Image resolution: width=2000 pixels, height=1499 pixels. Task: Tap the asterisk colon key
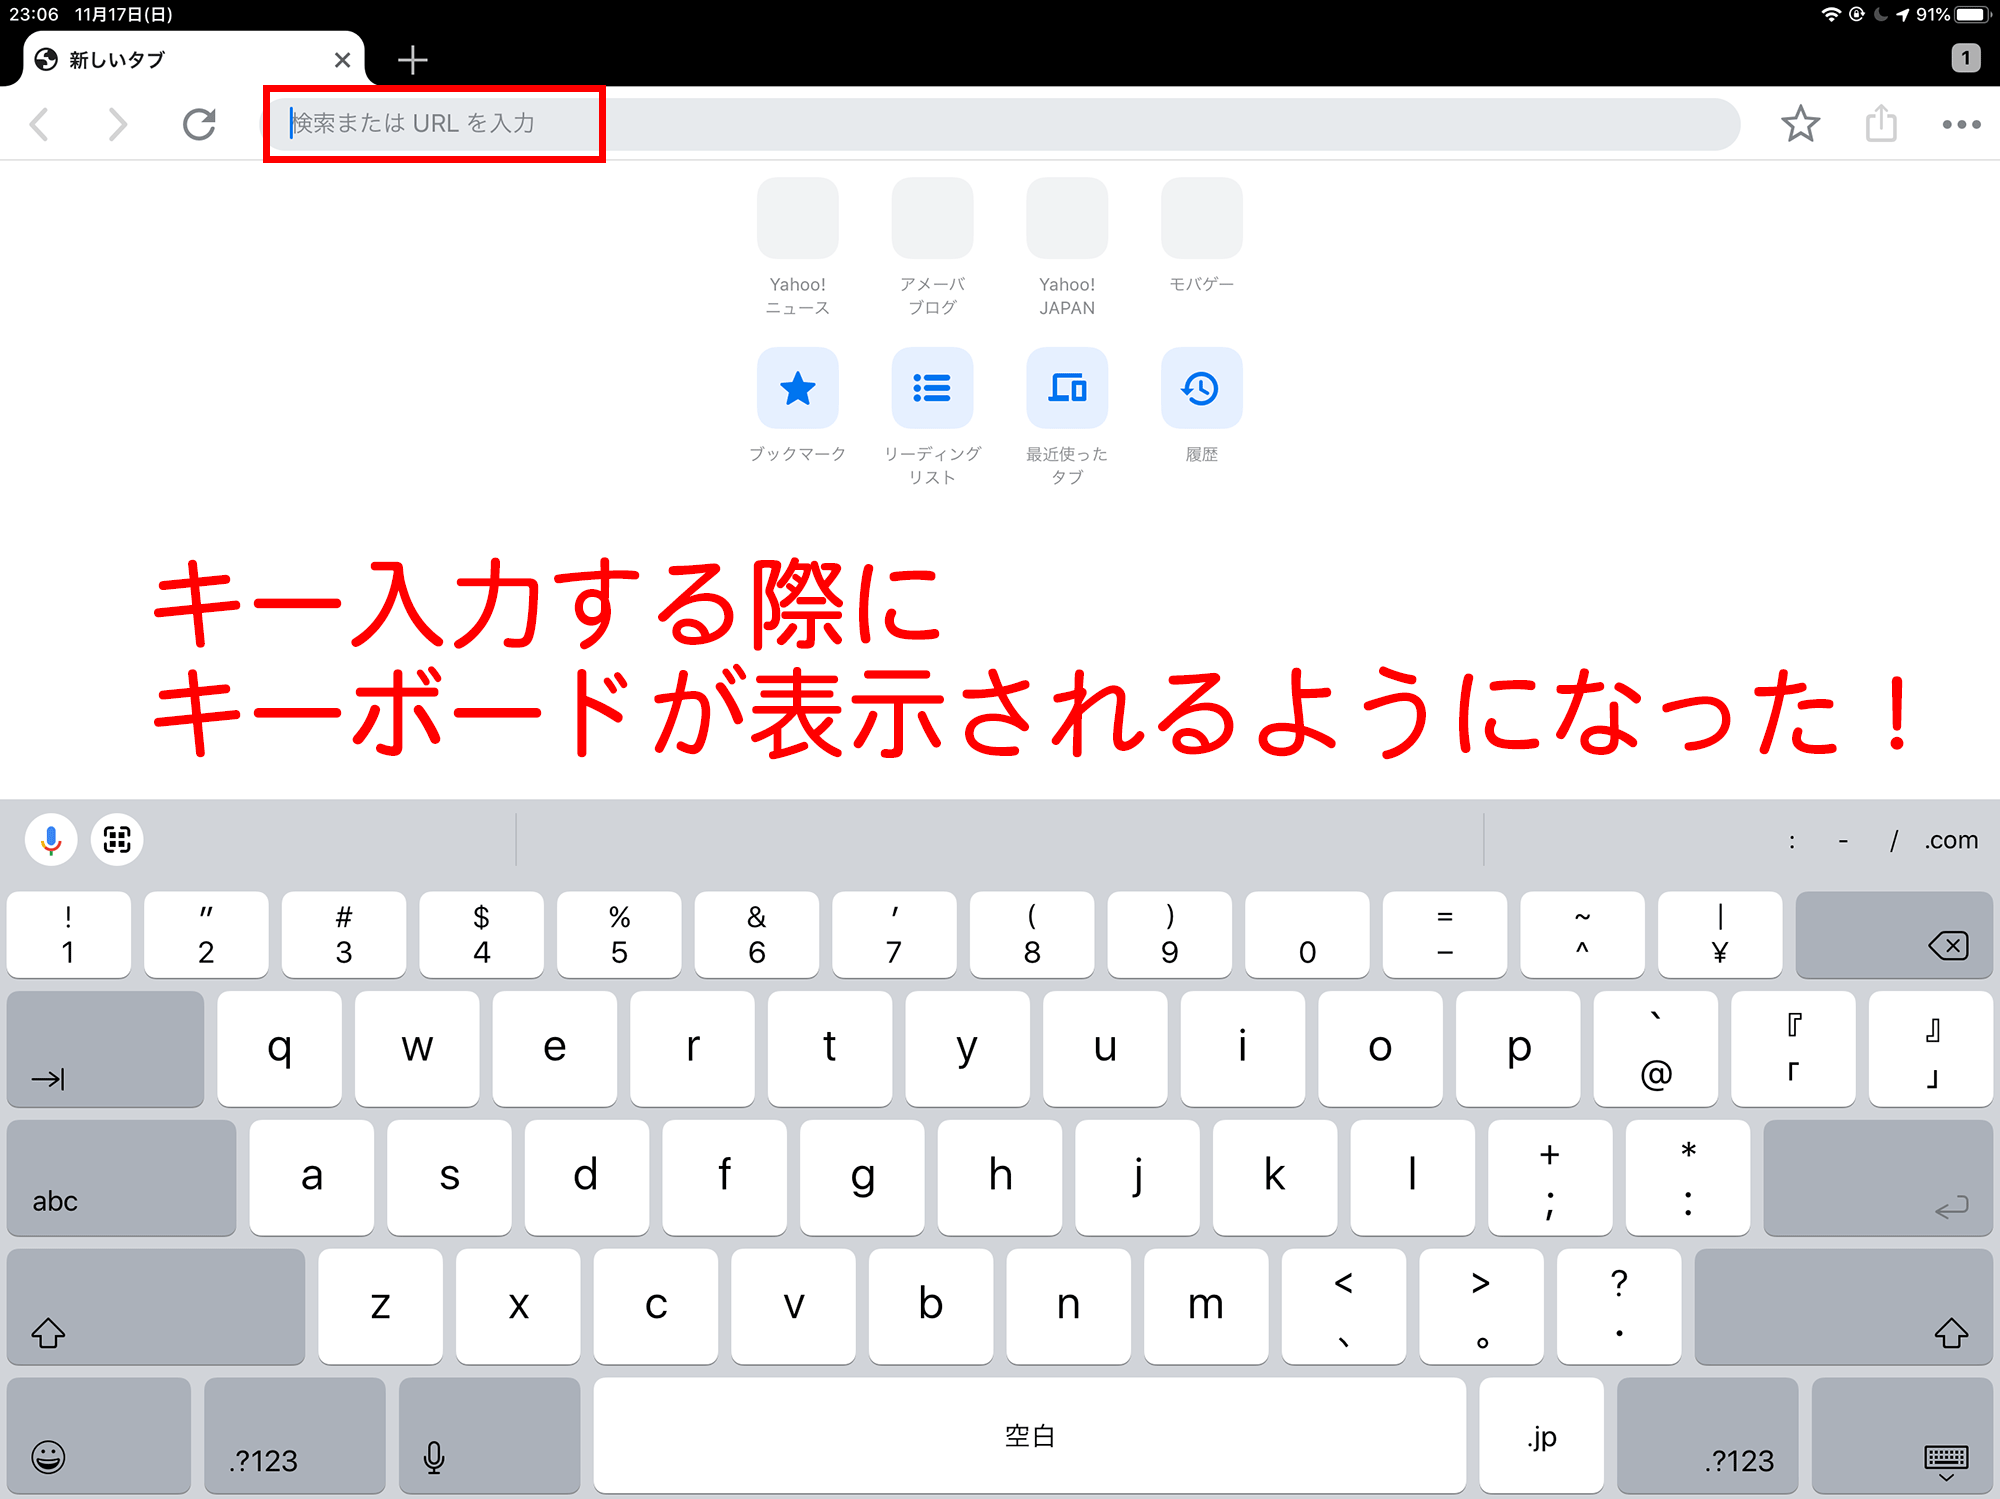[1688, 1178]
